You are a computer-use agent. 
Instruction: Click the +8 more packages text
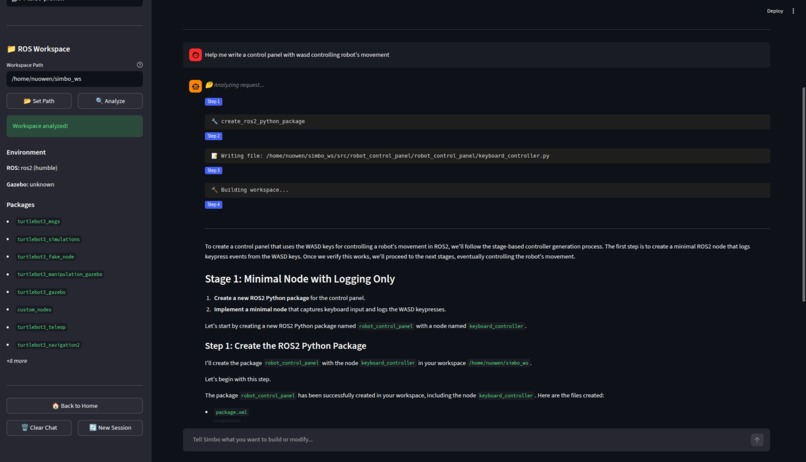[17, 361]
